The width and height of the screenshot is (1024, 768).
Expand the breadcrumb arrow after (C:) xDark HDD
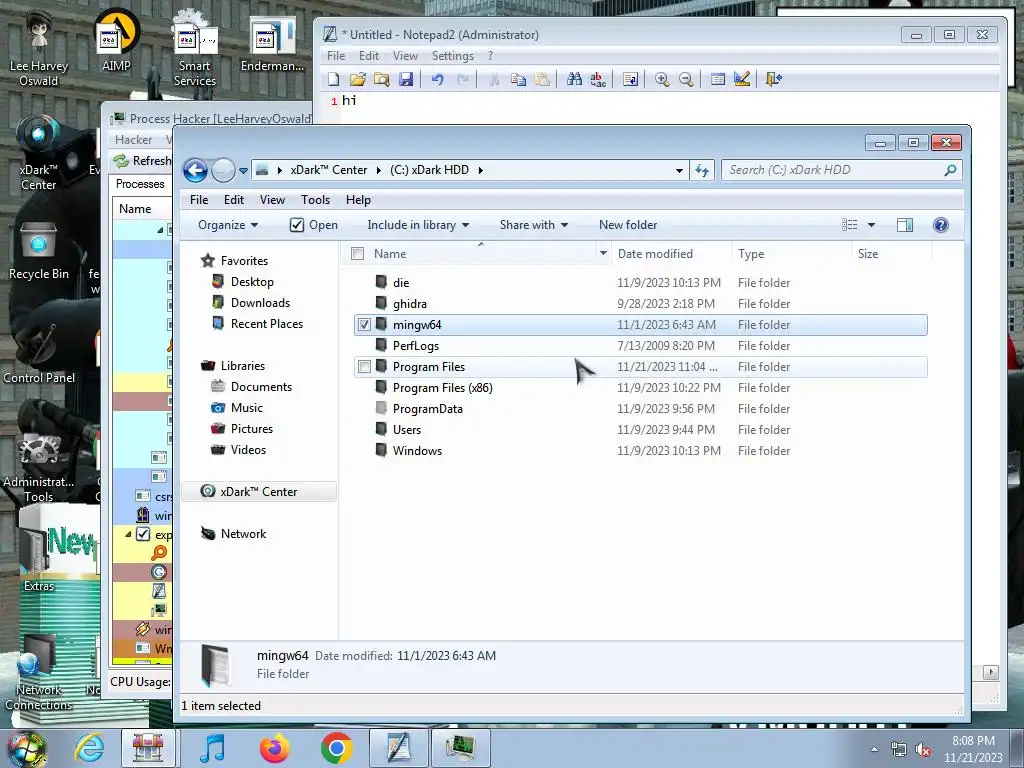click(x=481, y=170)
